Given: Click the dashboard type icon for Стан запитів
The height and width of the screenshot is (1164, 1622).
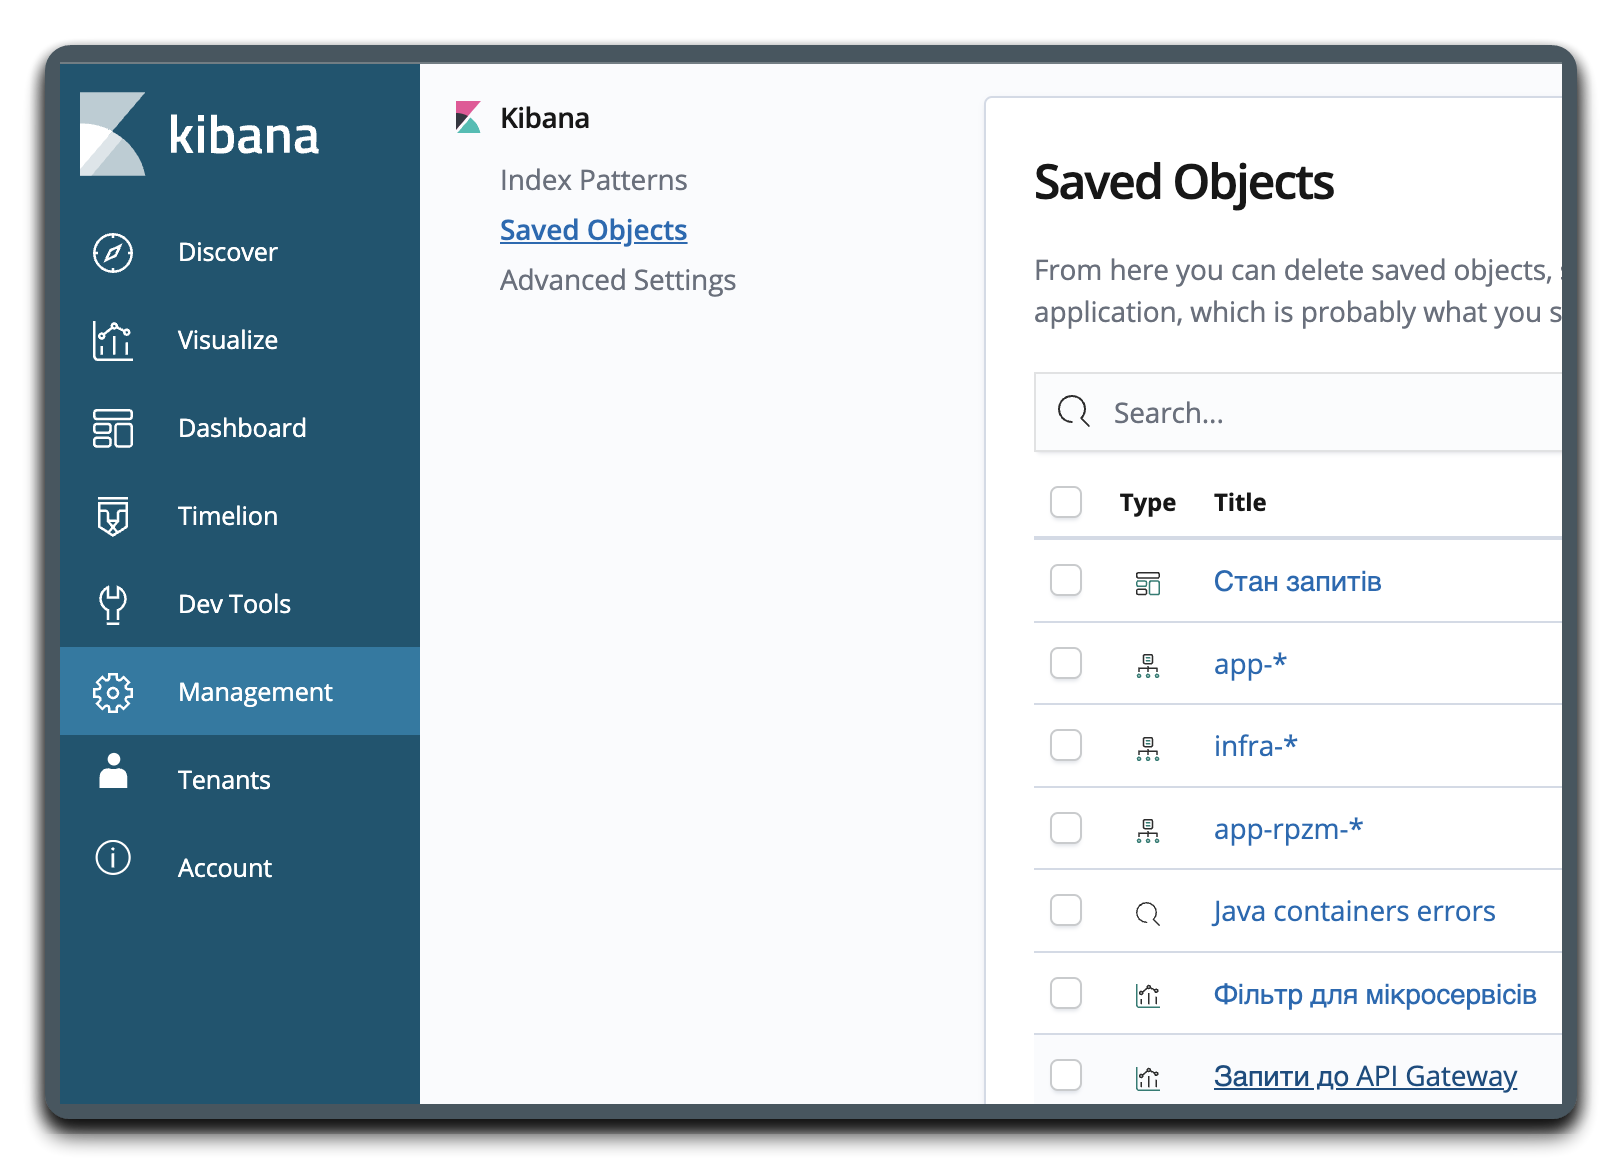Looking at the screenshot, I should [1148, 583].
